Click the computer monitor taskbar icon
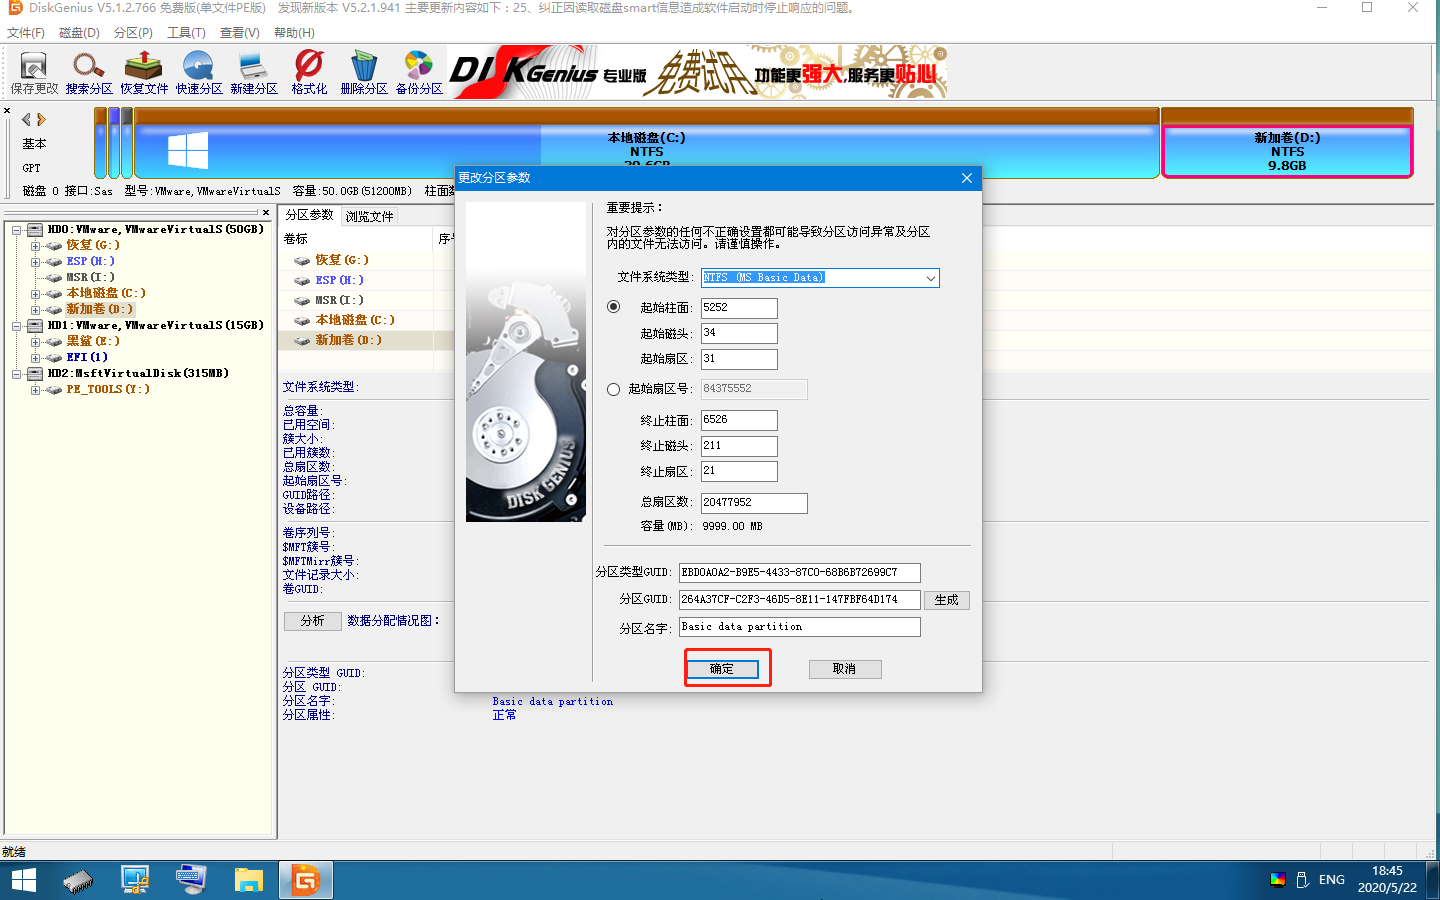Screen dimensions: 1440x900 (191, 880)
